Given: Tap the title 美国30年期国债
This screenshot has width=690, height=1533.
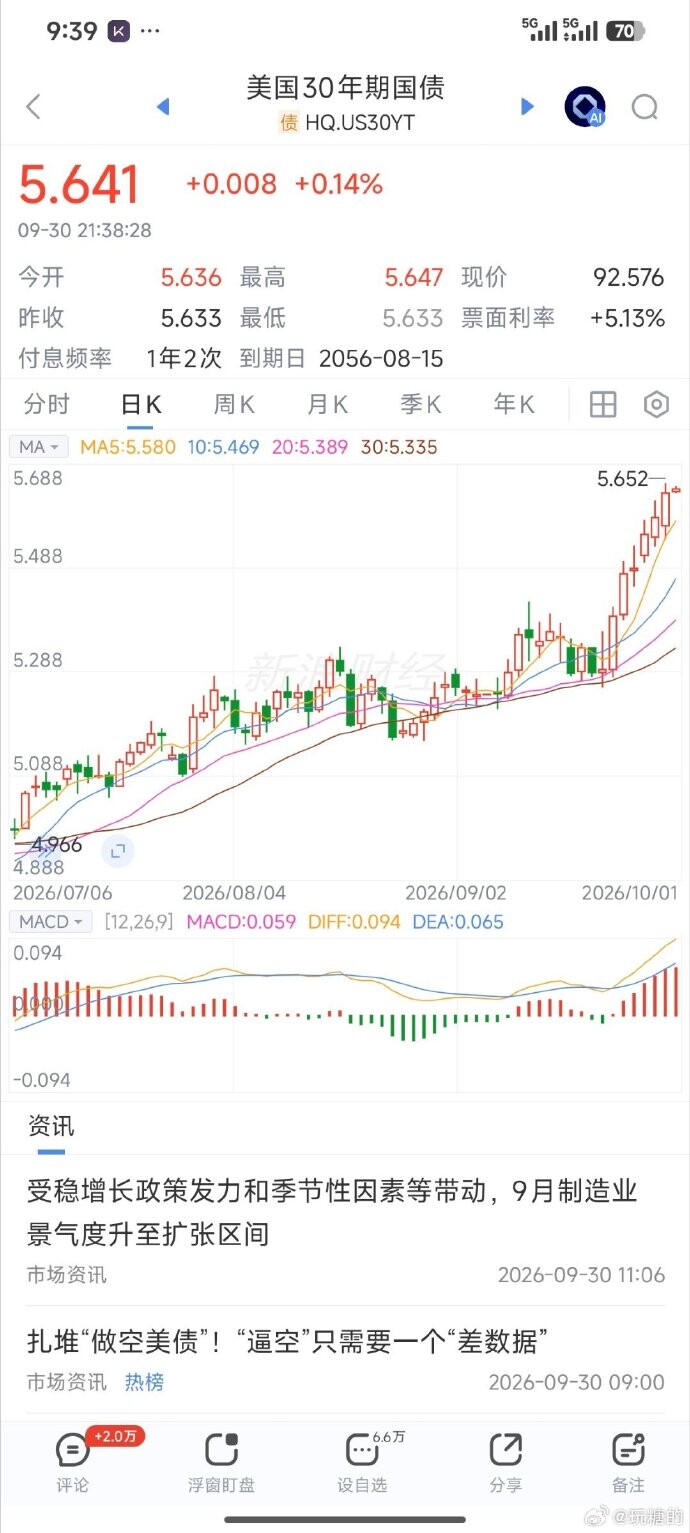Looking at the screenshot, I should (x=345, y=88).
